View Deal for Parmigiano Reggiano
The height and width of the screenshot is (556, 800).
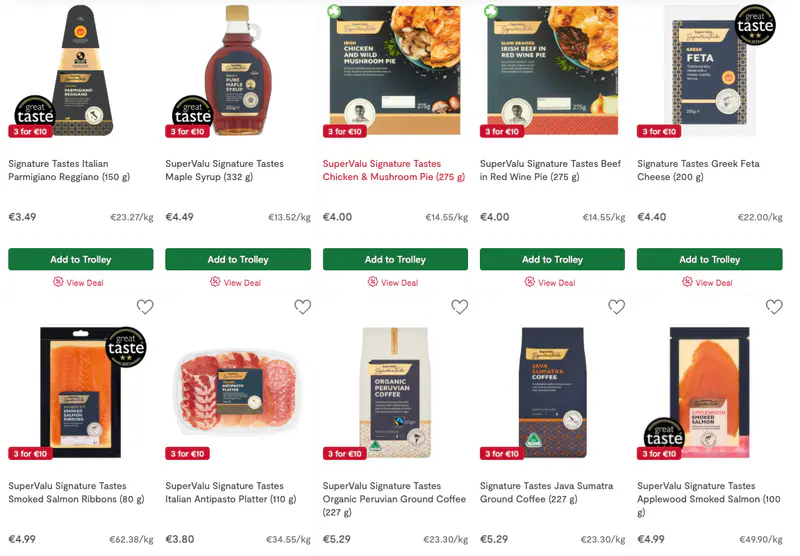pos(79,282)
